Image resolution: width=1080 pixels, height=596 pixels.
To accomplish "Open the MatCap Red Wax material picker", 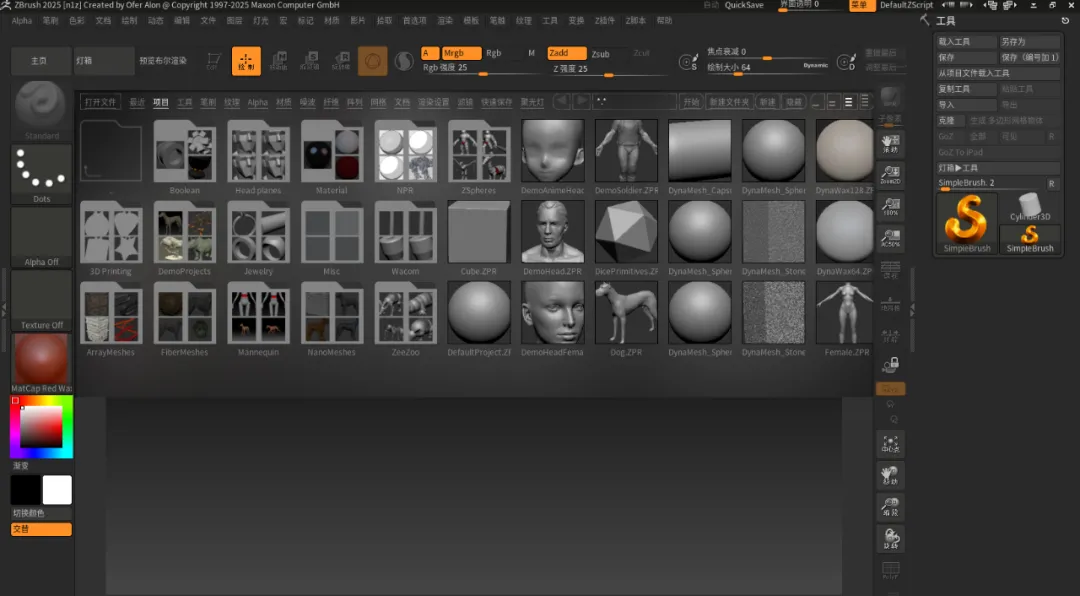I will pos(41,363).
